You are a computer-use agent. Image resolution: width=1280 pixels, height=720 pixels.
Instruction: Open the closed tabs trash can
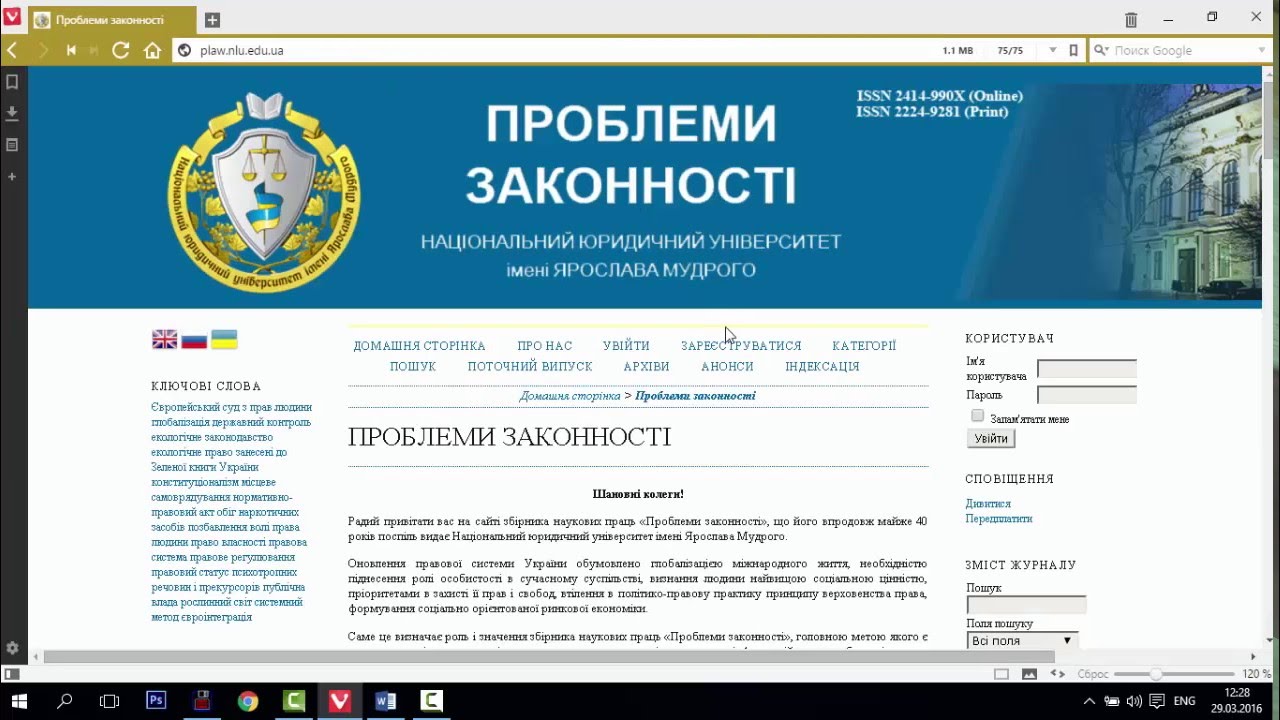pyautogui.click(x=1131, y=19)
